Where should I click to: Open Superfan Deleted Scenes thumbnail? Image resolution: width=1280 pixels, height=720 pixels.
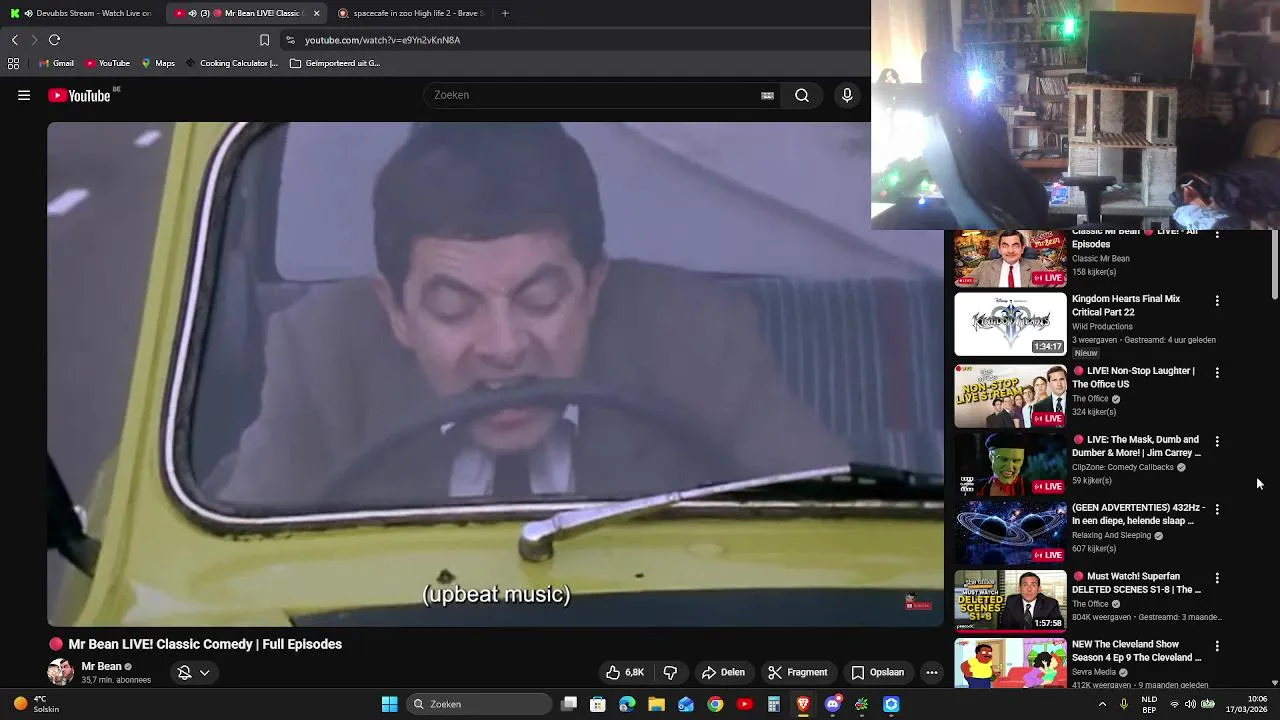pos(1010,601)
